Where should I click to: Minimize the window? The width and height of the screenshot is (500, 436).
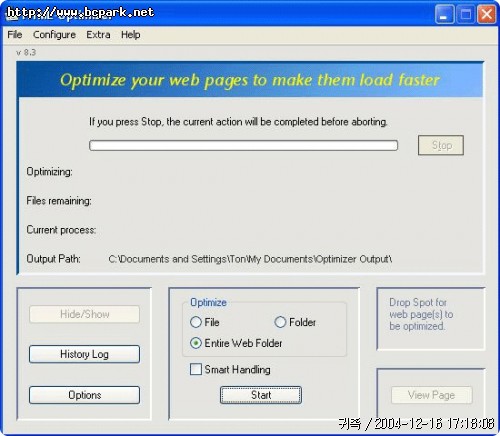pos(444,15)
